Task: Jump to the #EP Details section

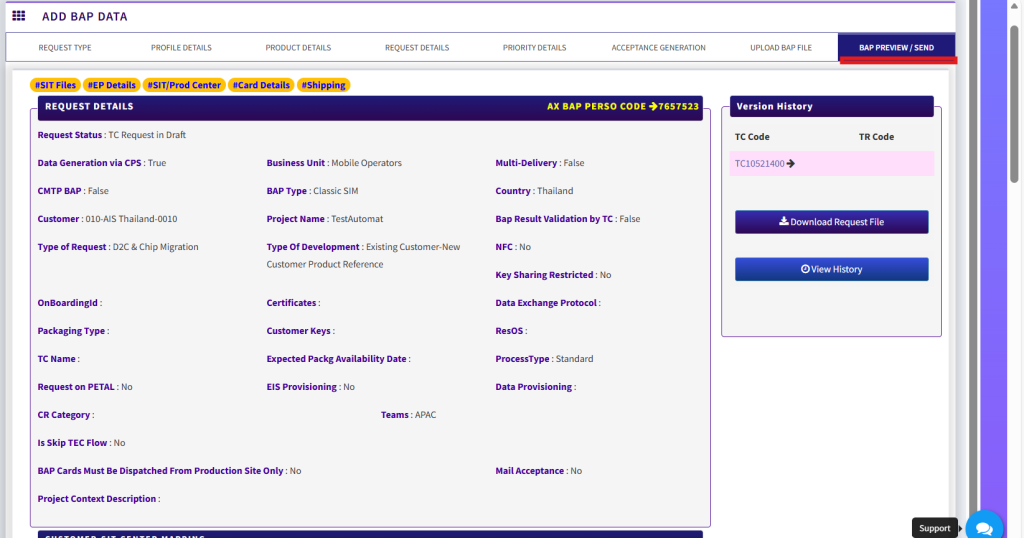Action: tap(111, 85)
